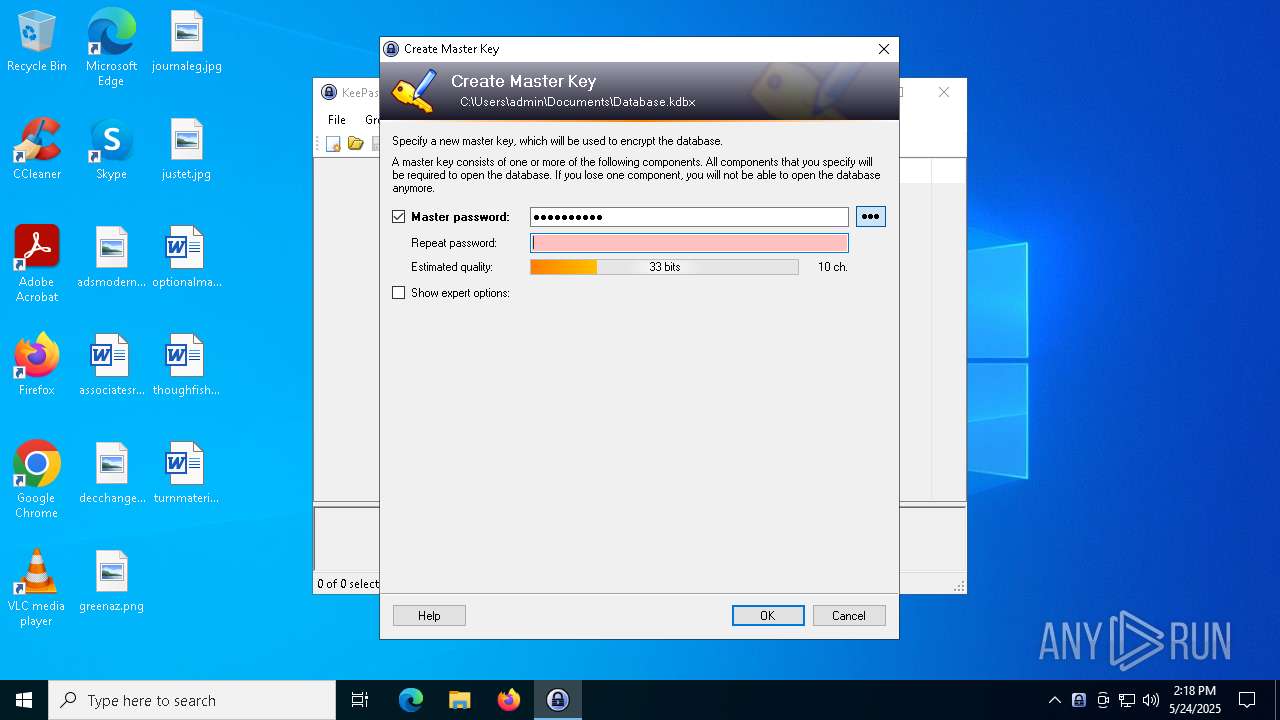Enable Show expert options checkbox
The width and height of the screenshot is (1280, 720).
coord(399,293)
